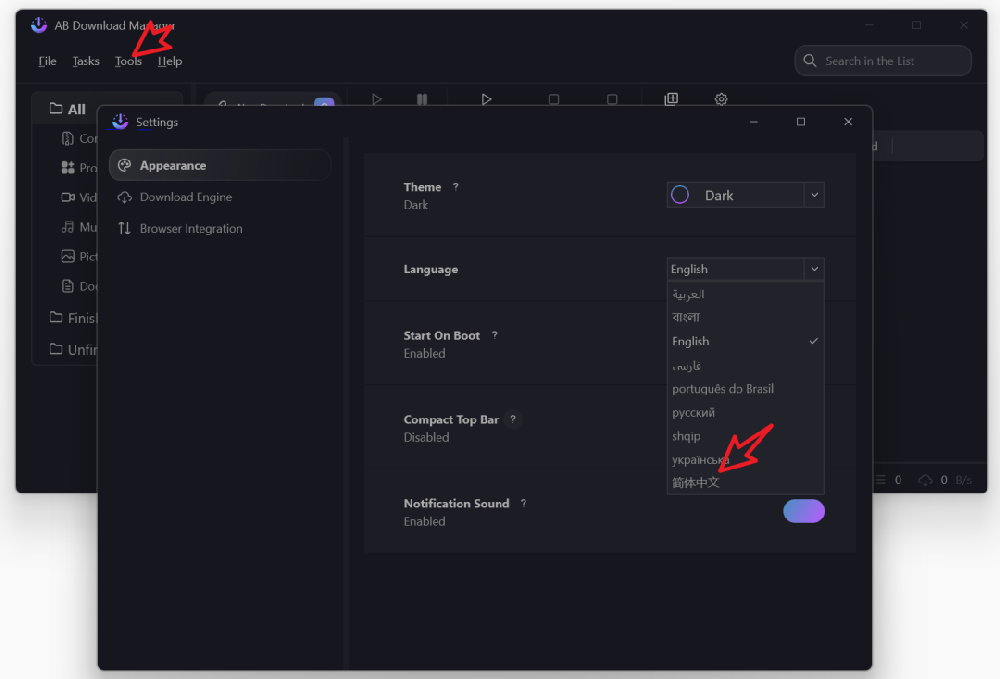
Task: Click the Language dropdown showing English
Action: click(x=745, y=269)
